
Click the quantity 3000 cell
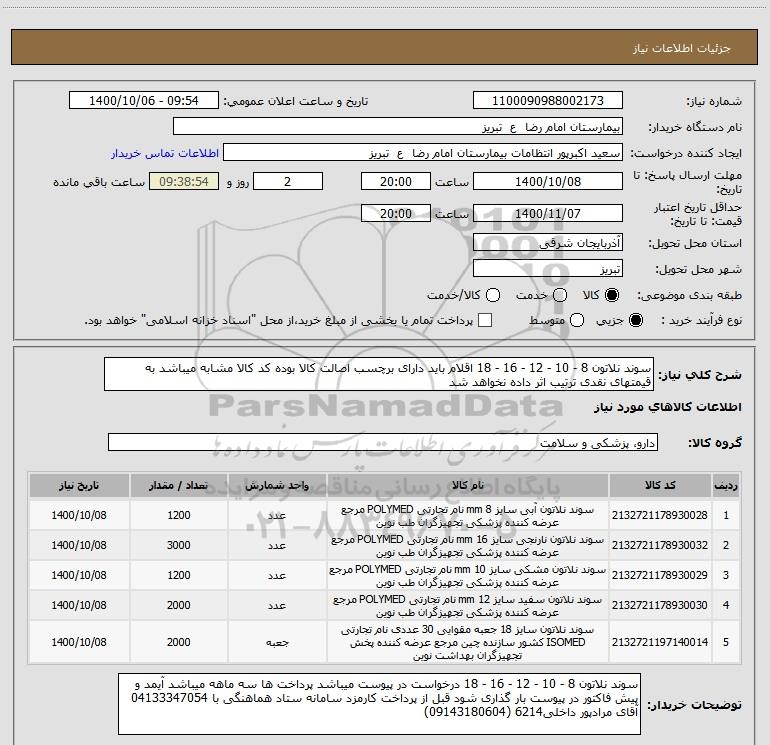[179, 545]
